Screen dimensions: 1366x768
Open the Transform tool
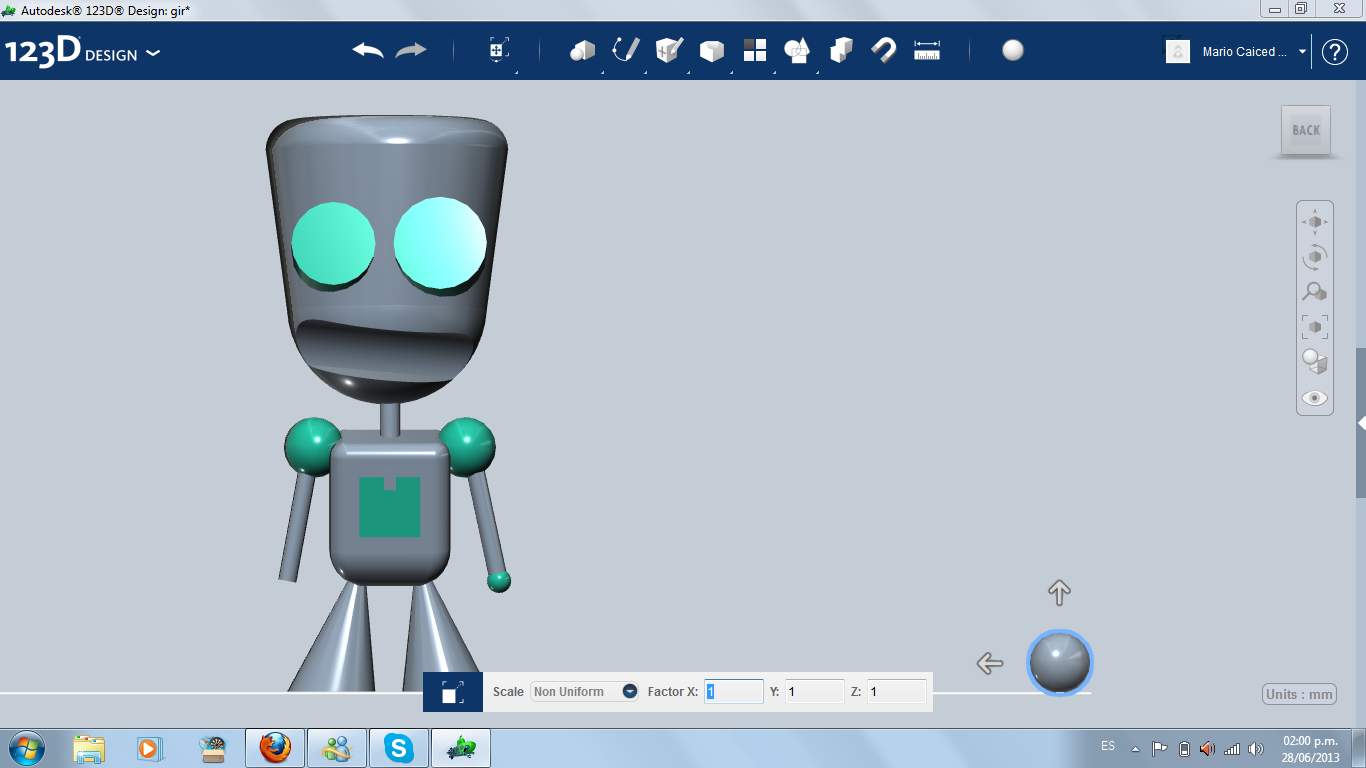pos(499,50)
